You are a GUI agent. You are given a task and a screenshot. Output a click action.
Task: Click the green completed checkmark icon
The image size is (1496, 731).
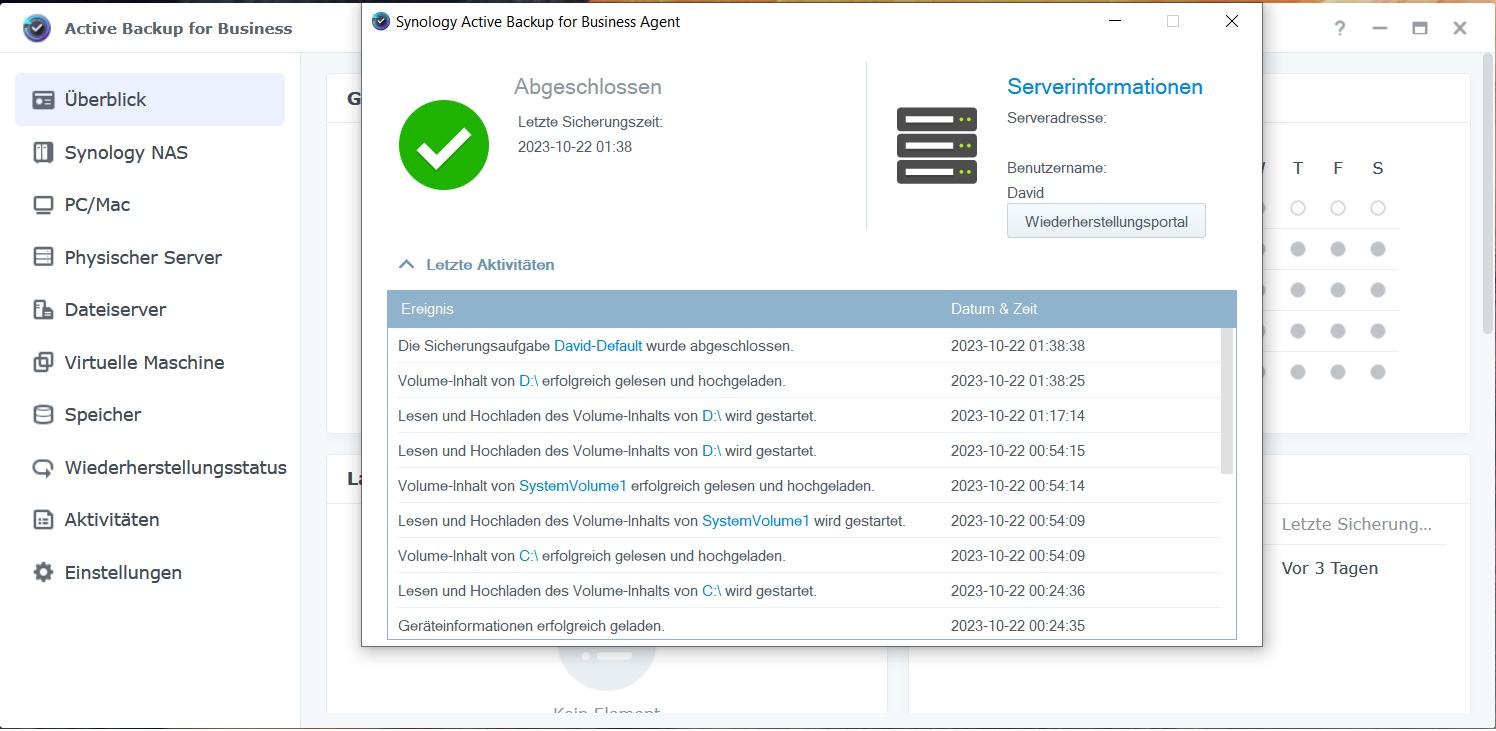(x=444, y=145)
